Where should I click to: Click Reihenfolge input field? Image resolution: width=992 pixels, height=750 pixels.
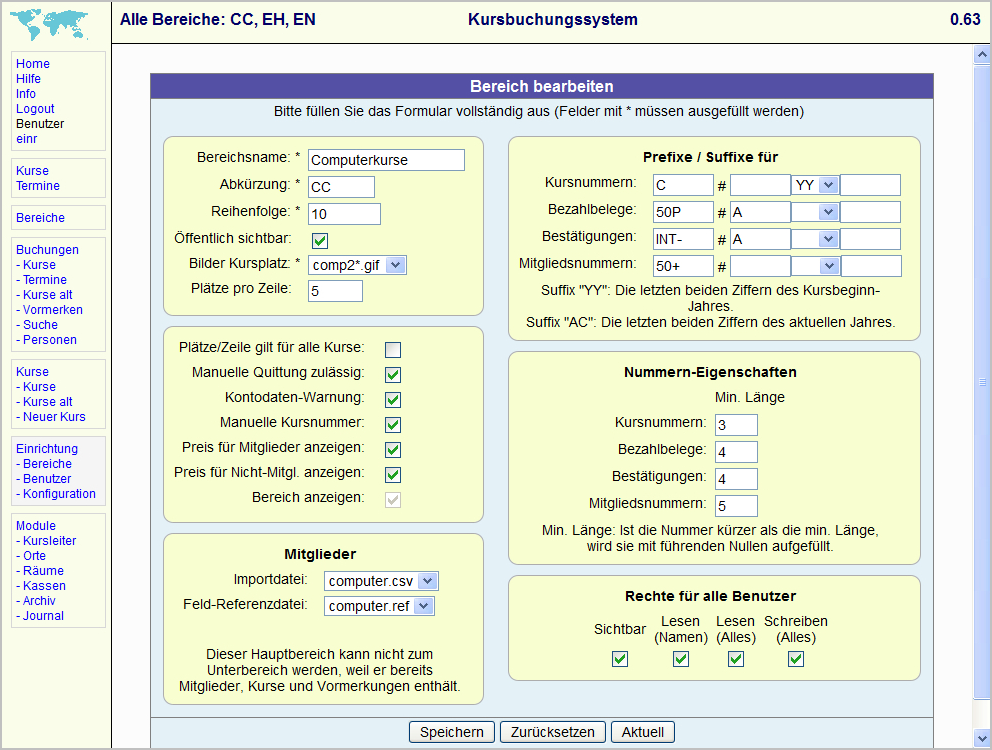click(345, 214)
